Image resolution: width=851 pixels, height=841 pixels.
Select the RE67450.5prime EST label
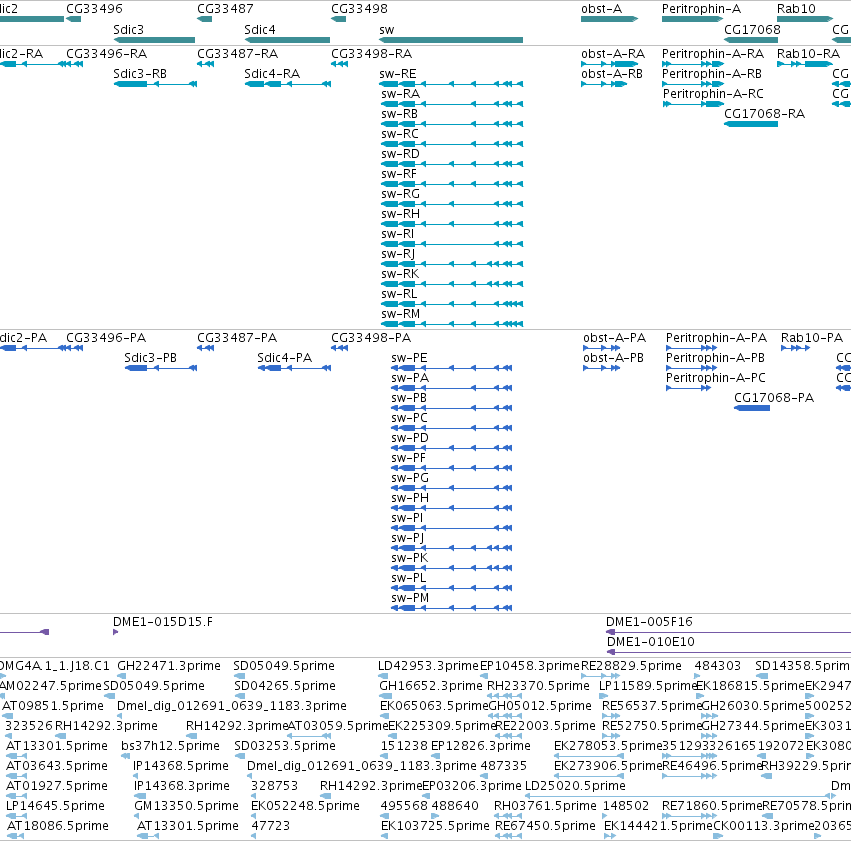pyautogui.click(x=545, y=826)
